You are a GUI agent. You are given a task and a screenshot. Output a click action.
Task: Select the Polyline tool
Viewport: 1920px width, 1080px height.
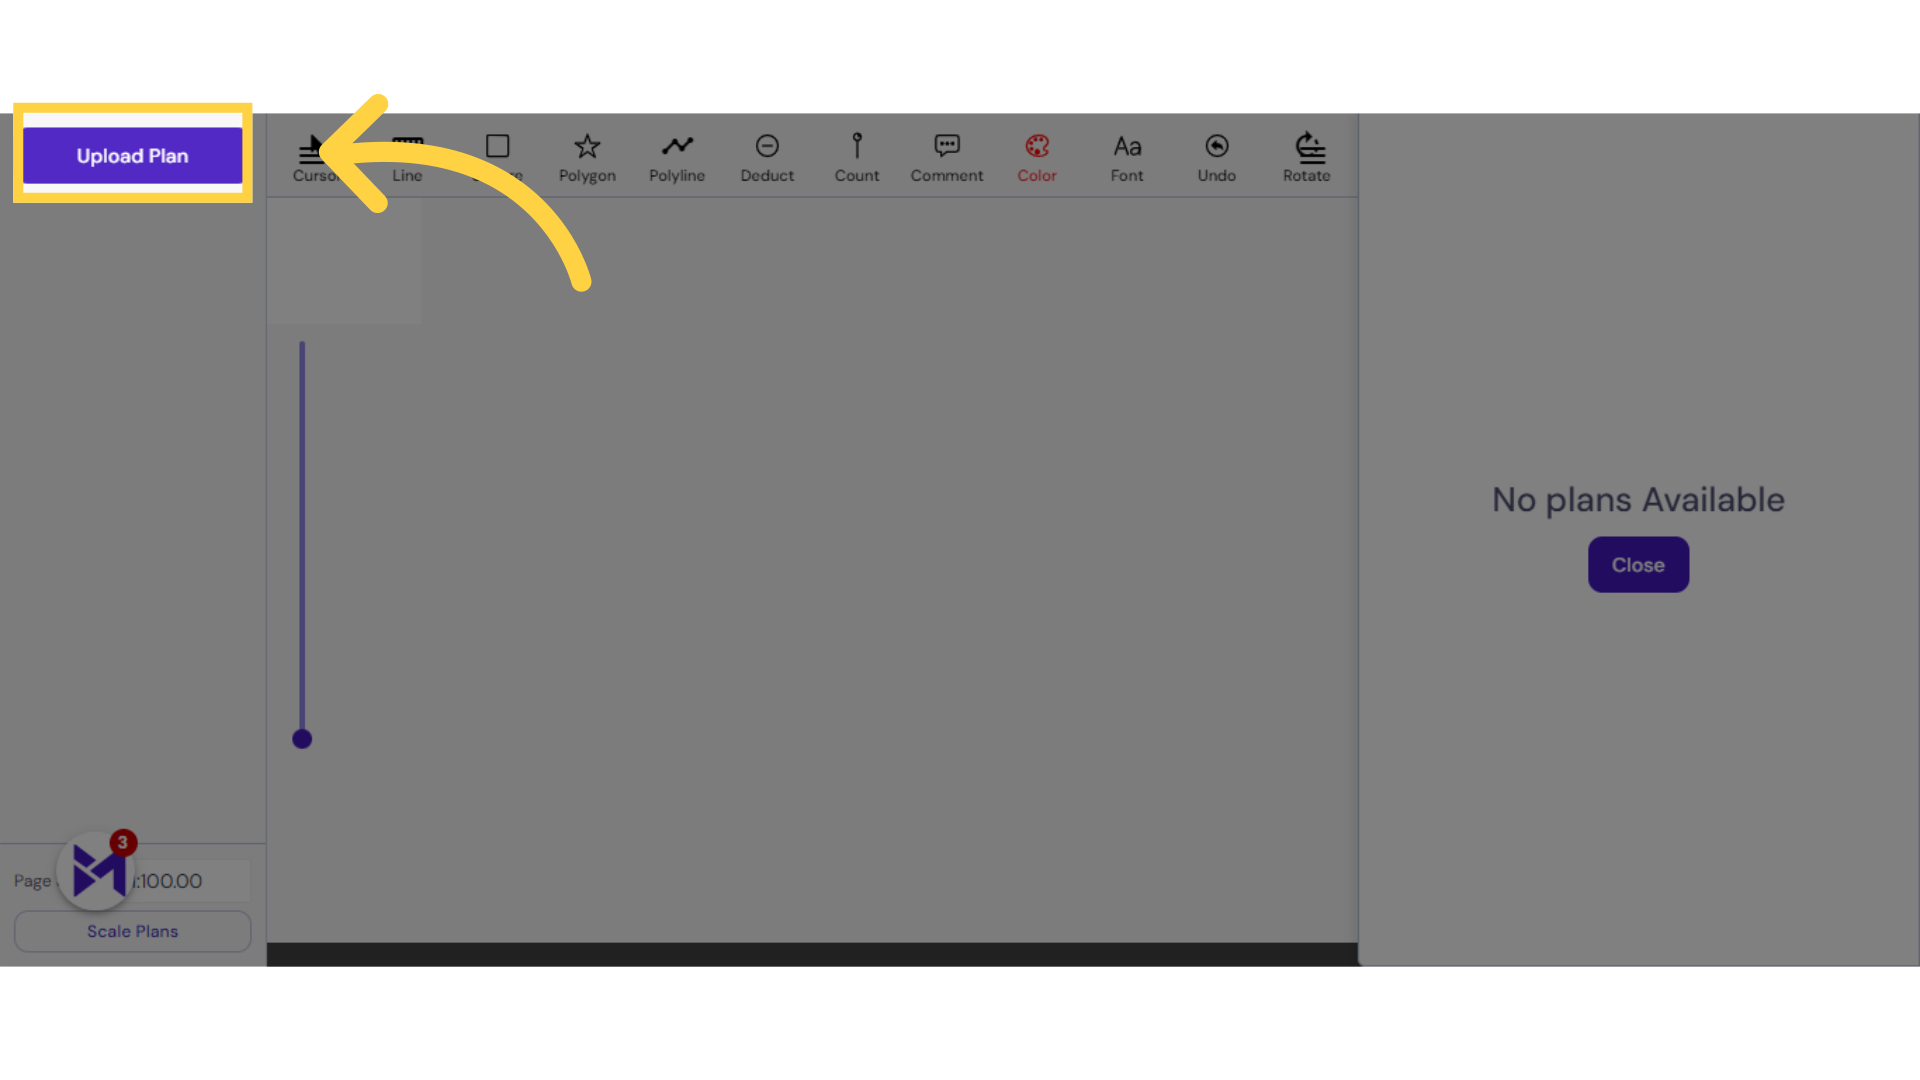(x=676, y=156)
